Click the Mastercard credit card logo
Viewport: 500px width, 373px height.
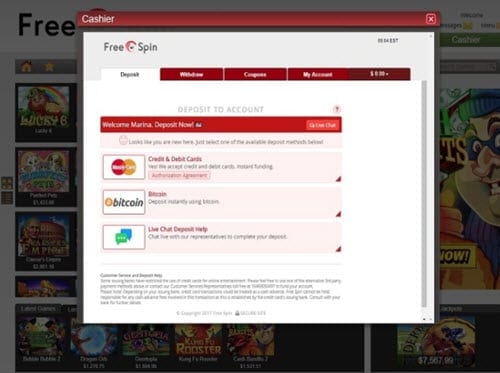[x=124, y=167]
